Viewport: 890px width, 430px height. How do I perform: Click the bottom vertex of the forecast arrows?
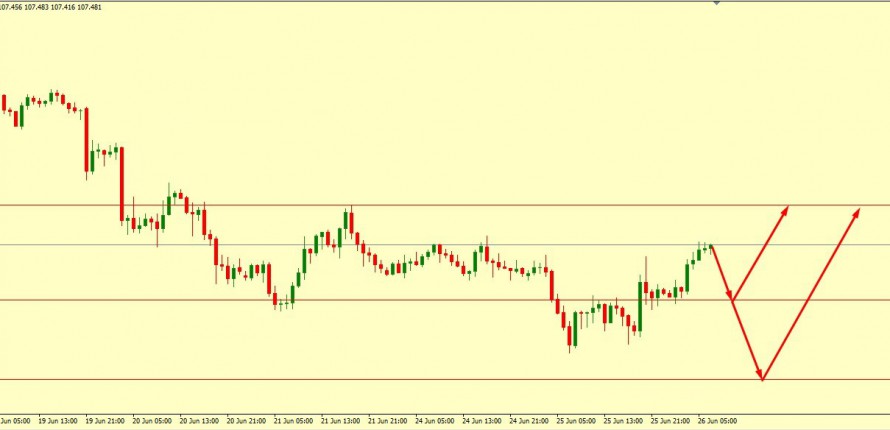coord(762,378)
